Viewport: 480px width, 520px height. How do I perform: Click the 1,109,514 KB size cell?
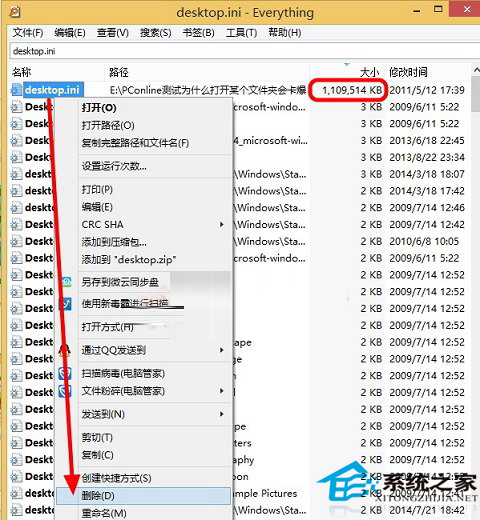(x=352, y=90)
